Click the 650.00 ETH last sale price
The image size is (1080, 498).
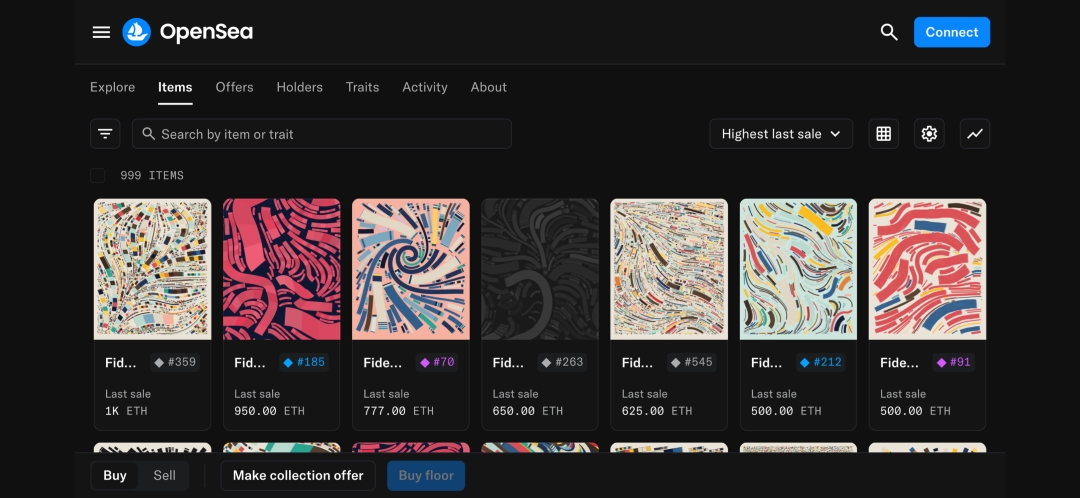point(528,411)
